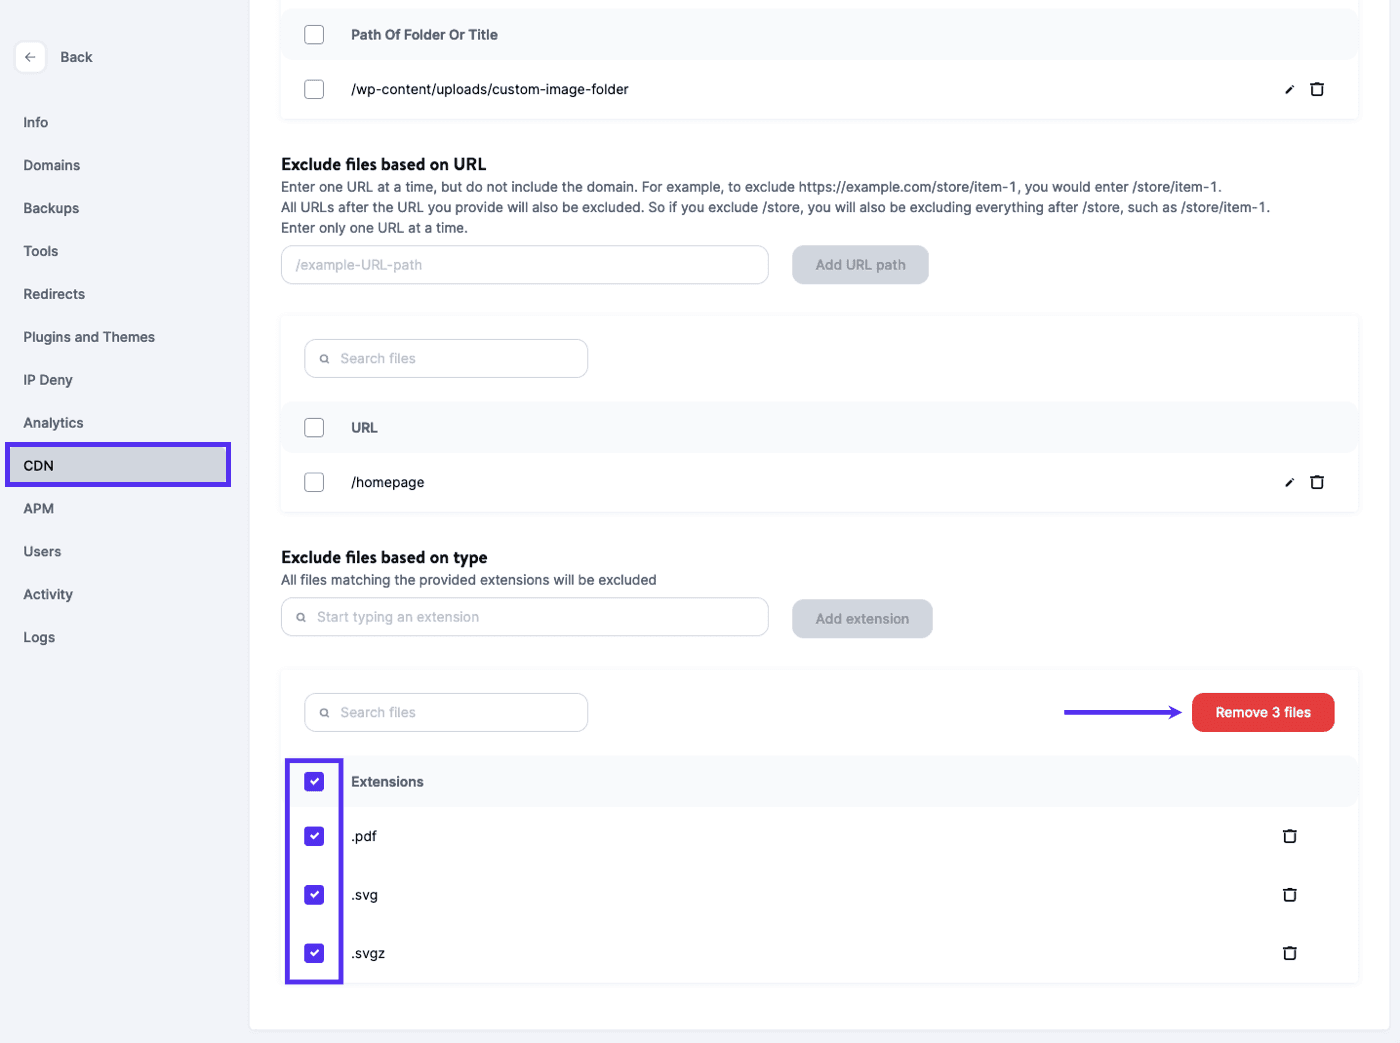Screen dimensions: 1400x1043
Task: Click the magnifier icon in the extensions search box
Action: tap(323, 712)
